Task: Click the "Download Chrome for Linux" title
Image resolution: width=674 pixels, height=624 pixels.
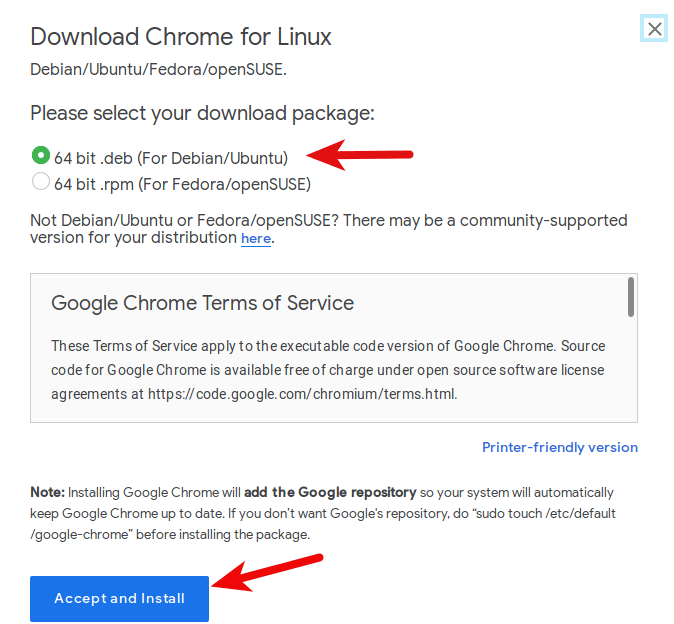Action: [x=181, y=38]
